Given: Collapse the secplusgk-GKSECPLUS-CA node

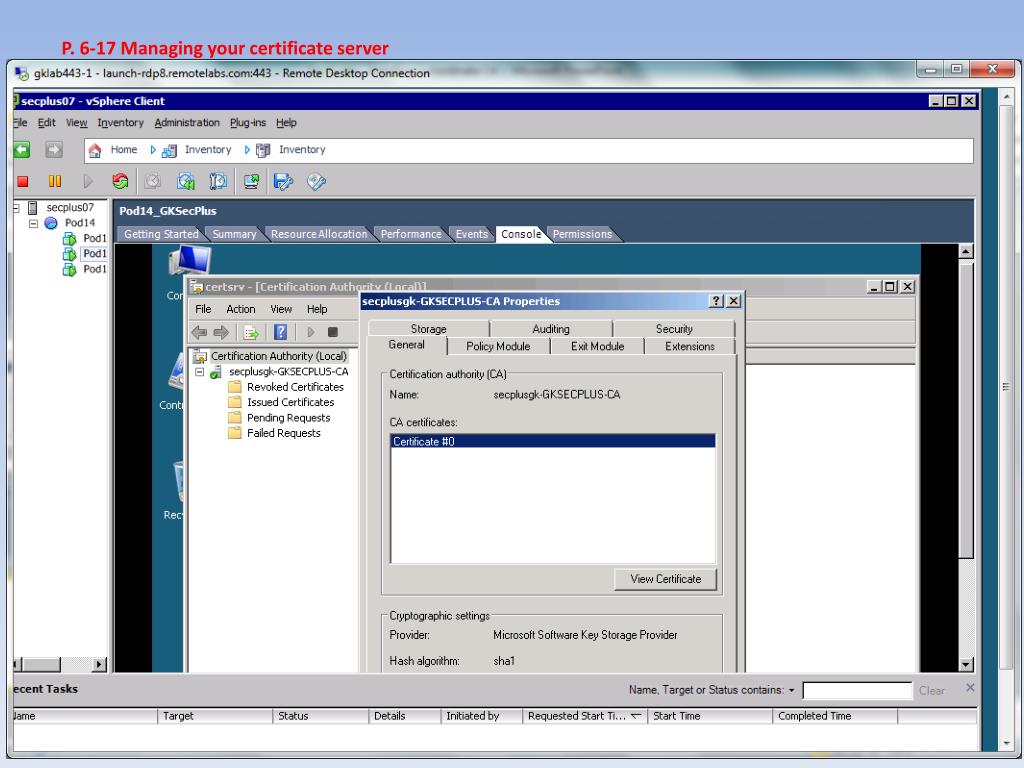Looking at the screenshot, I should 200,372.
